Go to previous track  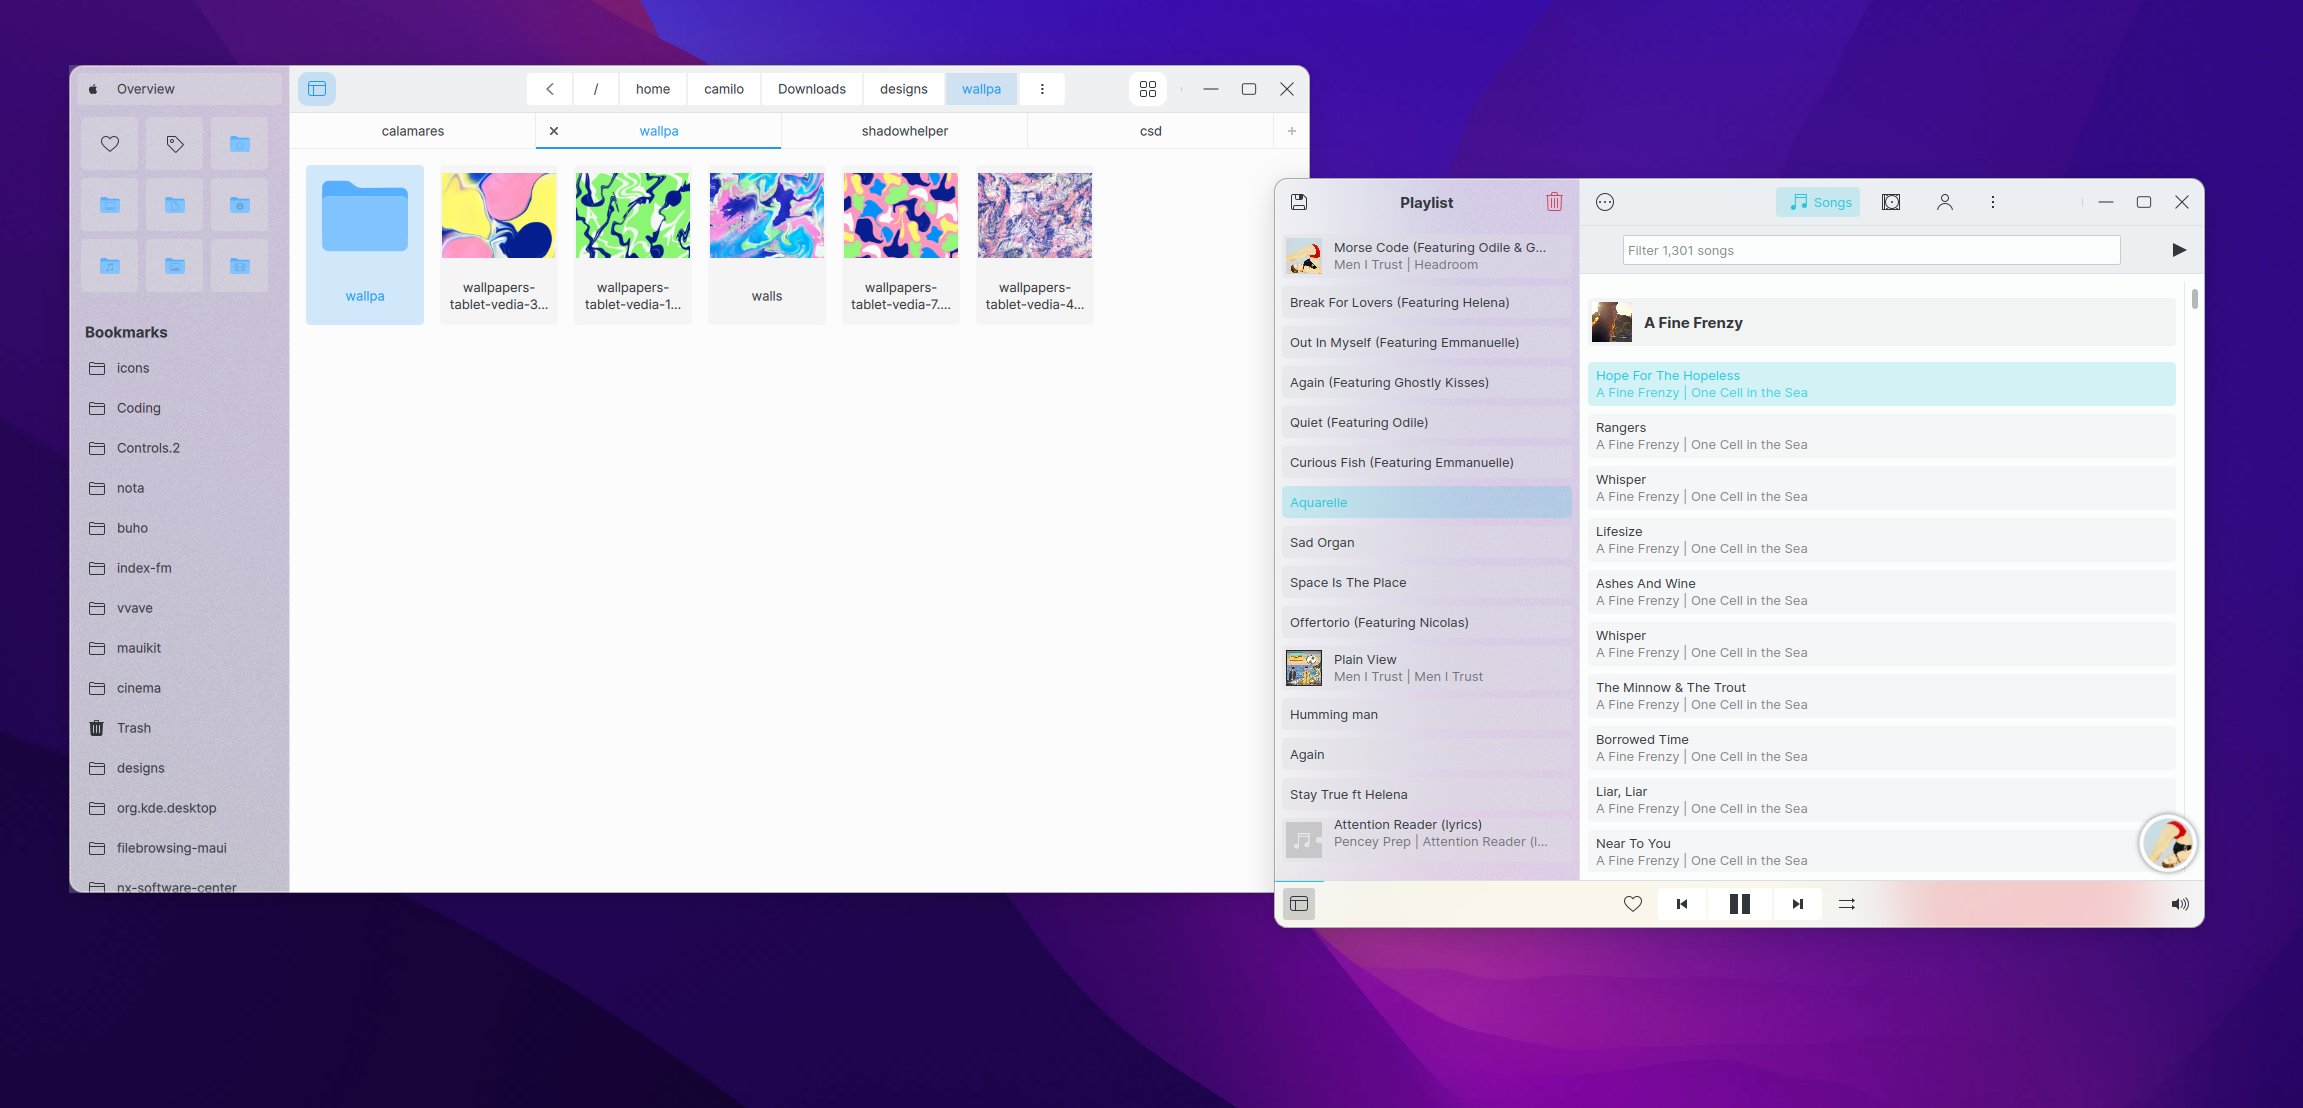[1682, 904]
